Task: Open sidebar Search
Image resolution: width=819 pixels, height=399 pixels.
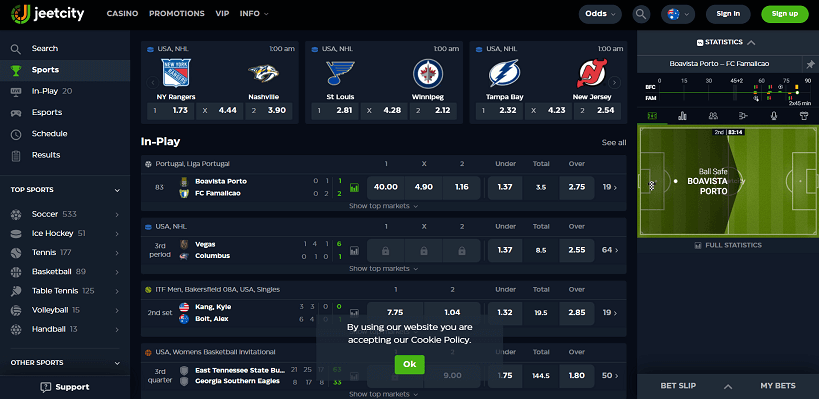Action: coord(65,49)
